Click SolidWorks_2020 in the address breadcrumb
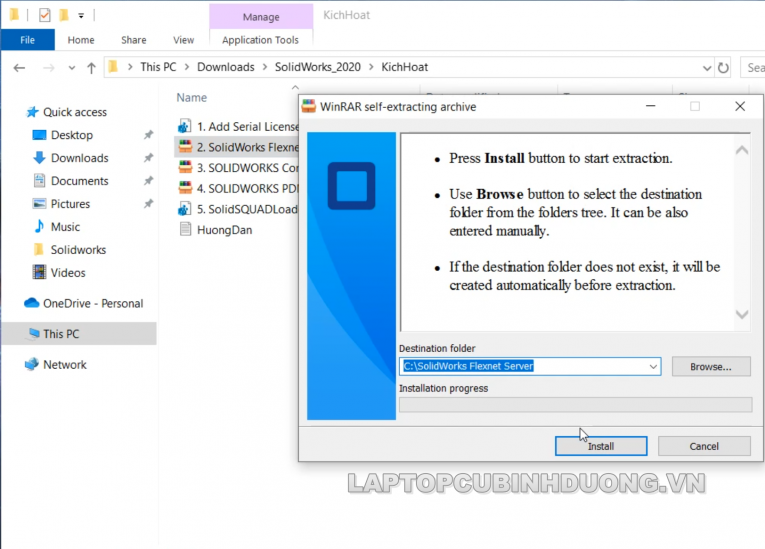This screenshot has width=765, height=549. 318,67
